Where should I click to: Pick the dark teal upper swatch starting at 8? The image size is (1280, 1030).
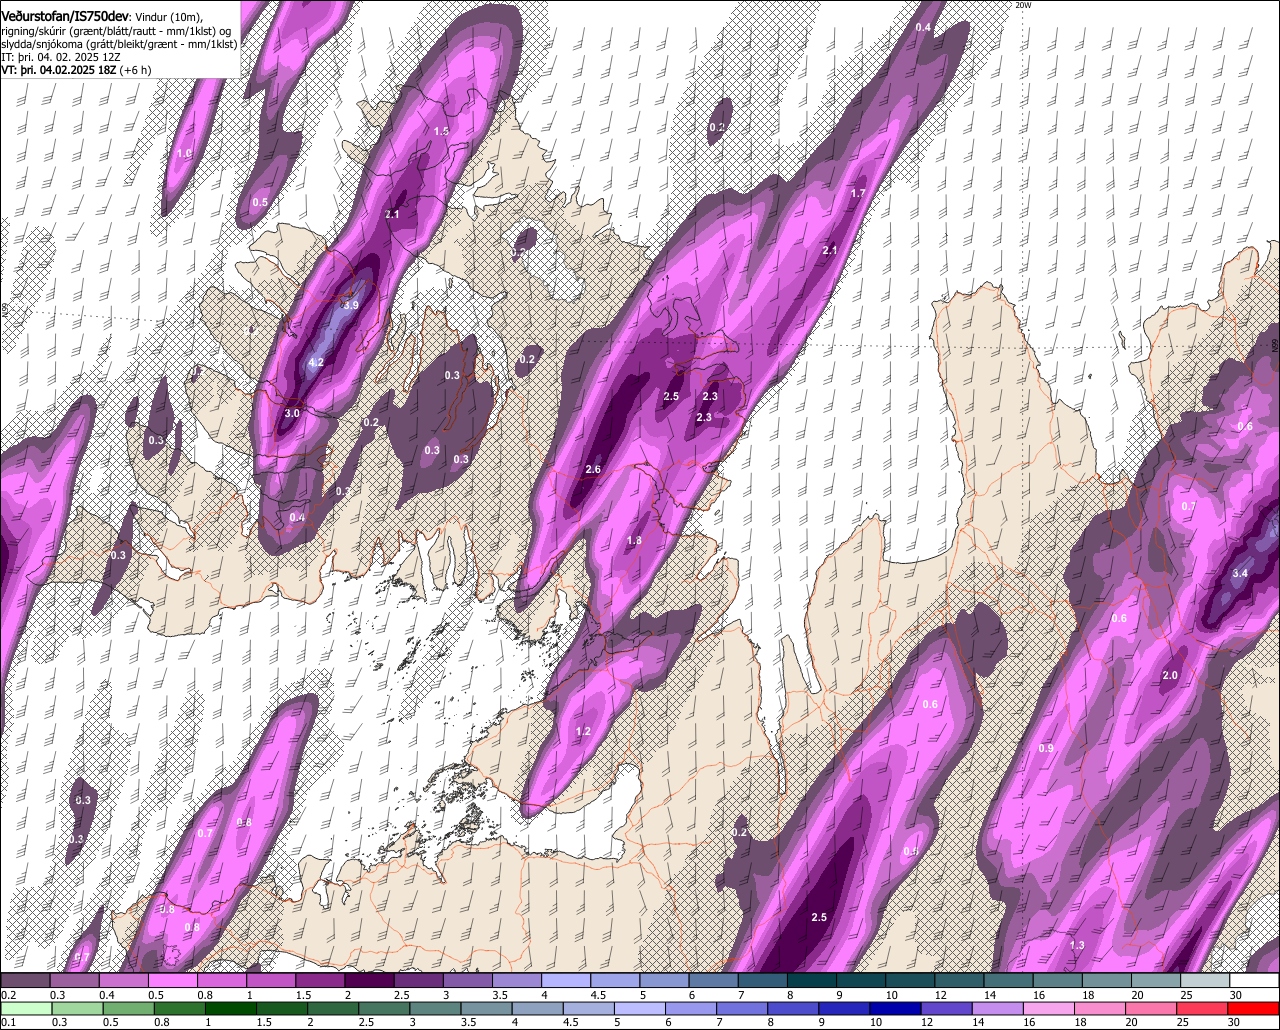(812, 981)
